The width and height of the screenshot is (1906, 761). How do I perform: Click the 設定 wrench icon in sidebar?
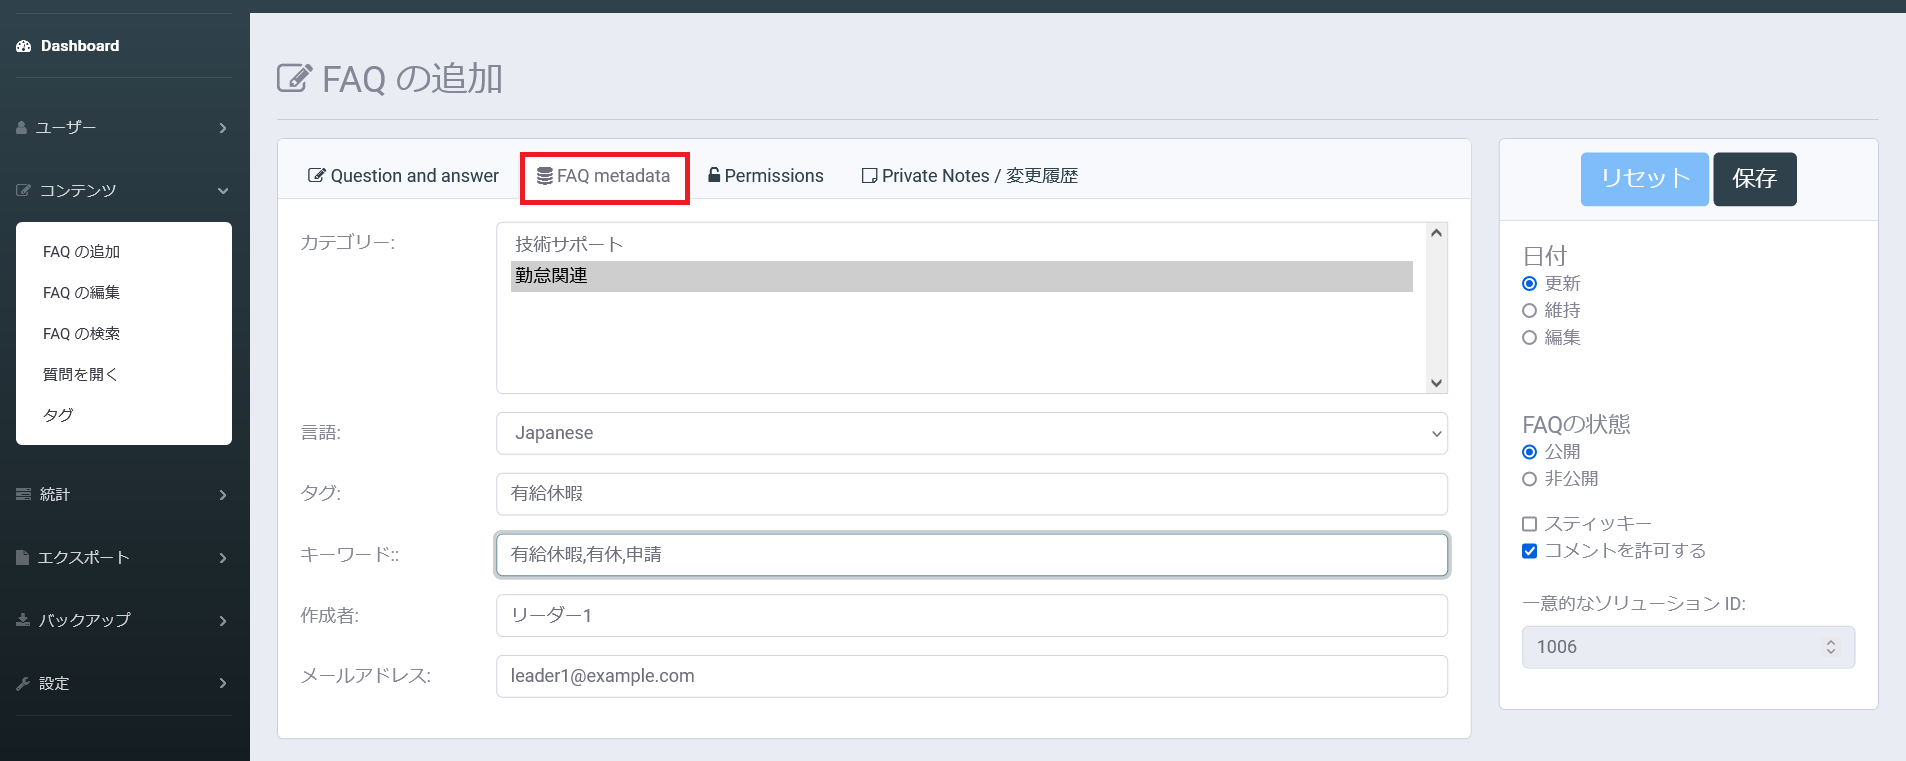(x=23, y=683)
